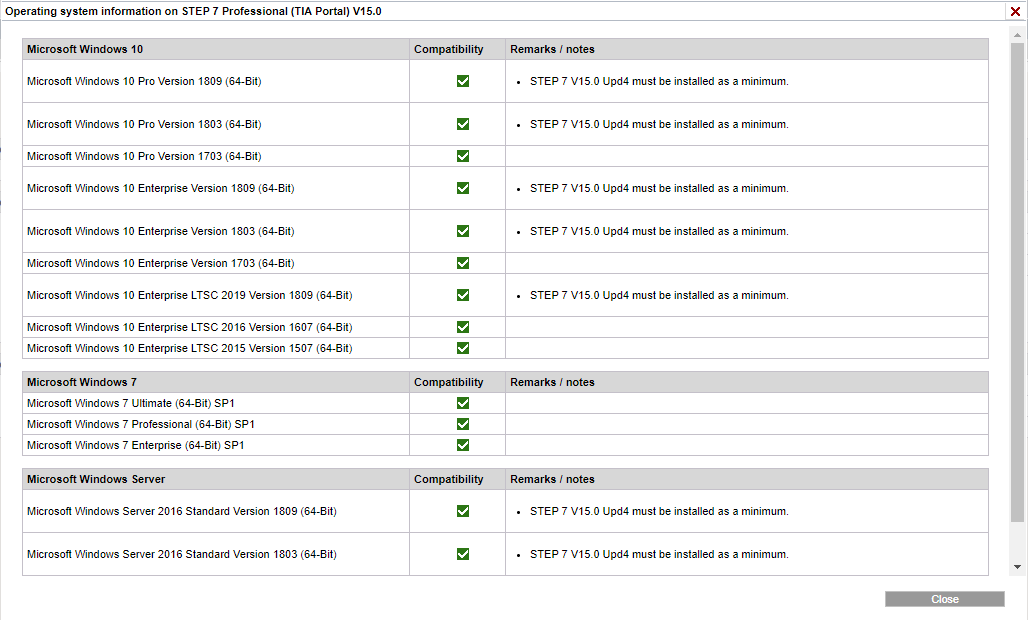Click checkmark for Enterprise LTSC 2019 row

[x=463, y=295]
